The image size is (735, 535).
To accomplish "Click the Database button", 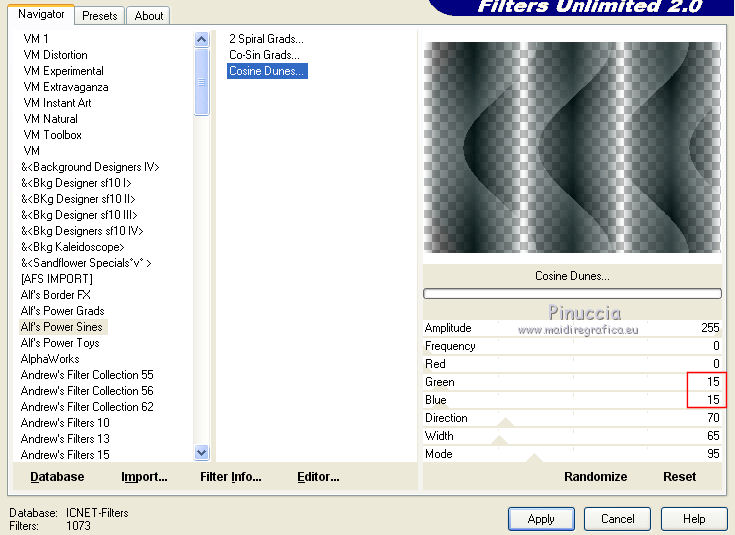I will click(x=57, y=477).
